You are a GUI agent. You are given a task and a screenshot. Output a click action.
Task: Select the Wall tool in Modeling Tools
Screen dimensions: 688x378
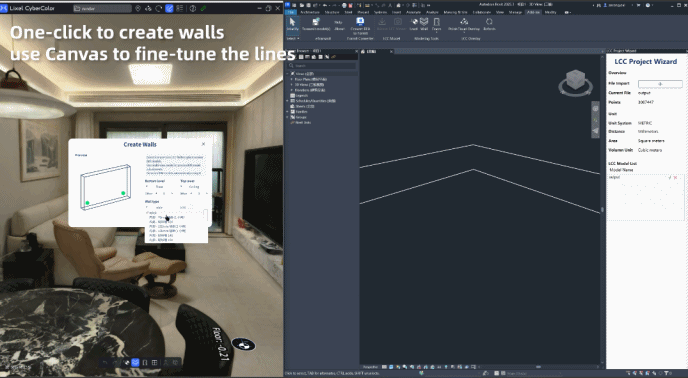[x=424, y=24]
